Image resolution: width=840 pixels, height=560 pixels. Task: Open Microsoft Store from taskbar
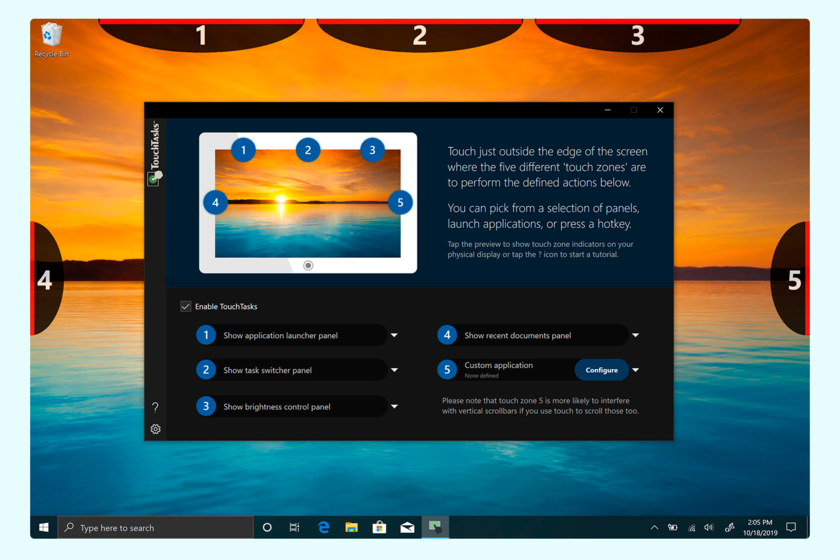coord(379,528)
